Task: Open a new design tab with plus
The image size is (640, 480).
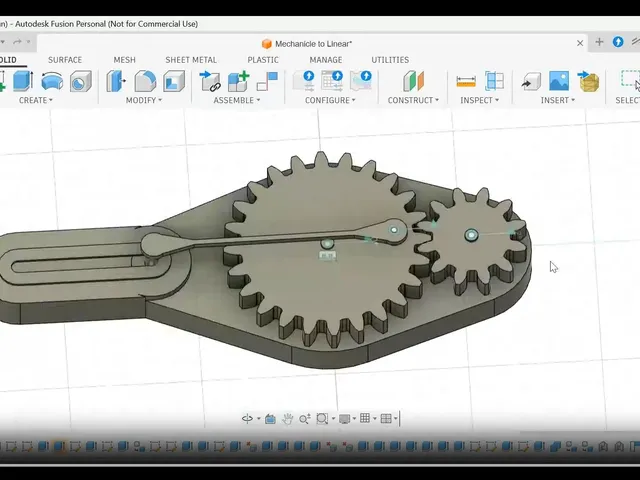Action: pyautogui.click(x=599, y=42)
